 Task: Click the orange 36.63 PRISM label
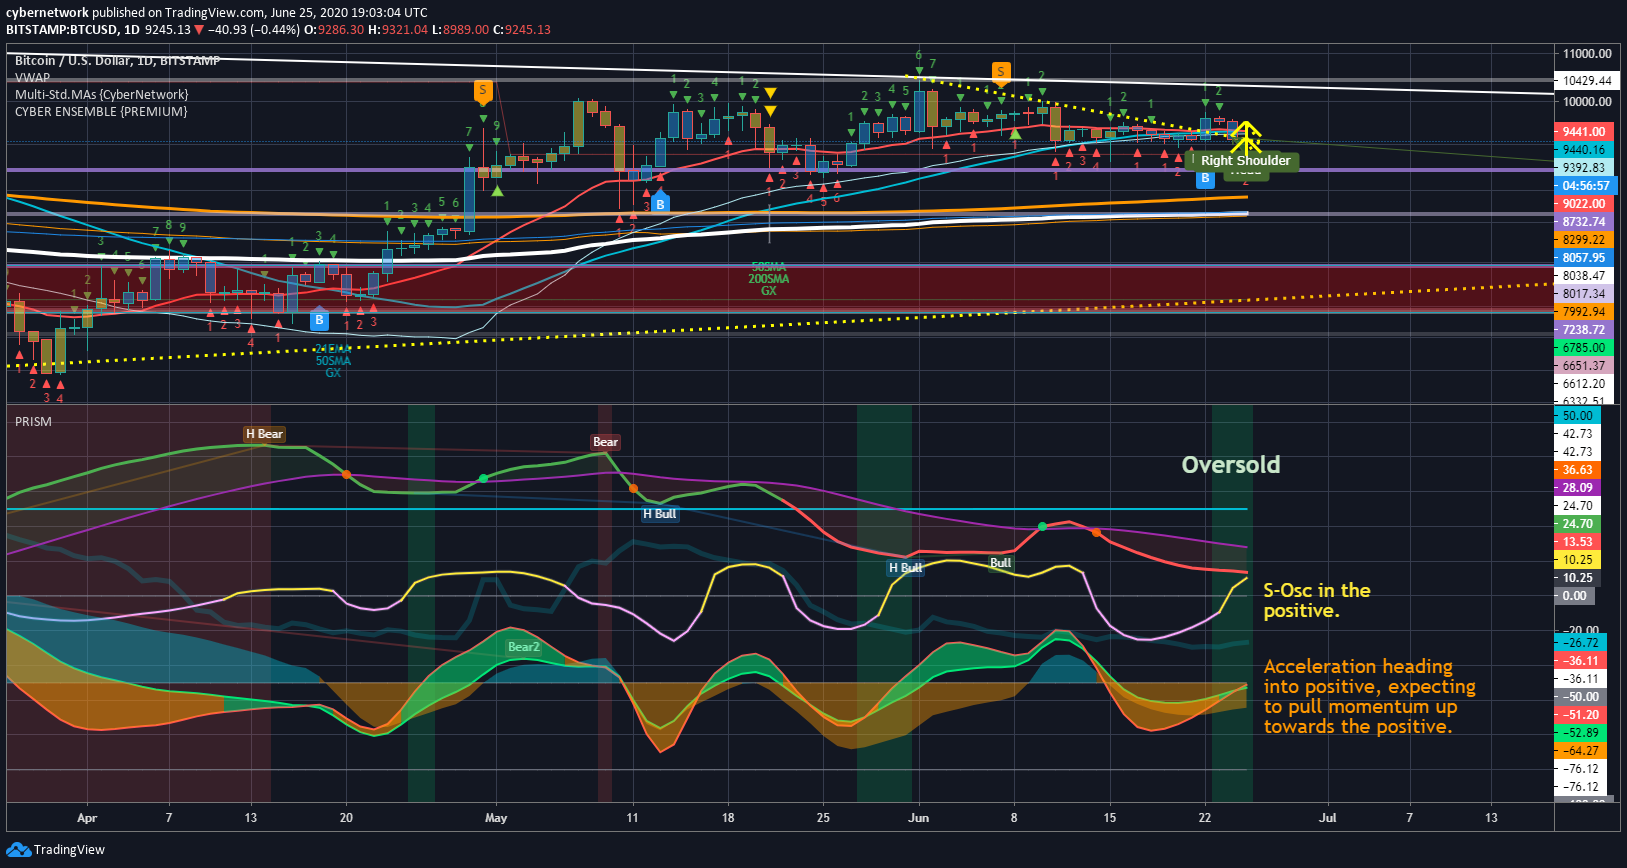tap(1578, 469)
